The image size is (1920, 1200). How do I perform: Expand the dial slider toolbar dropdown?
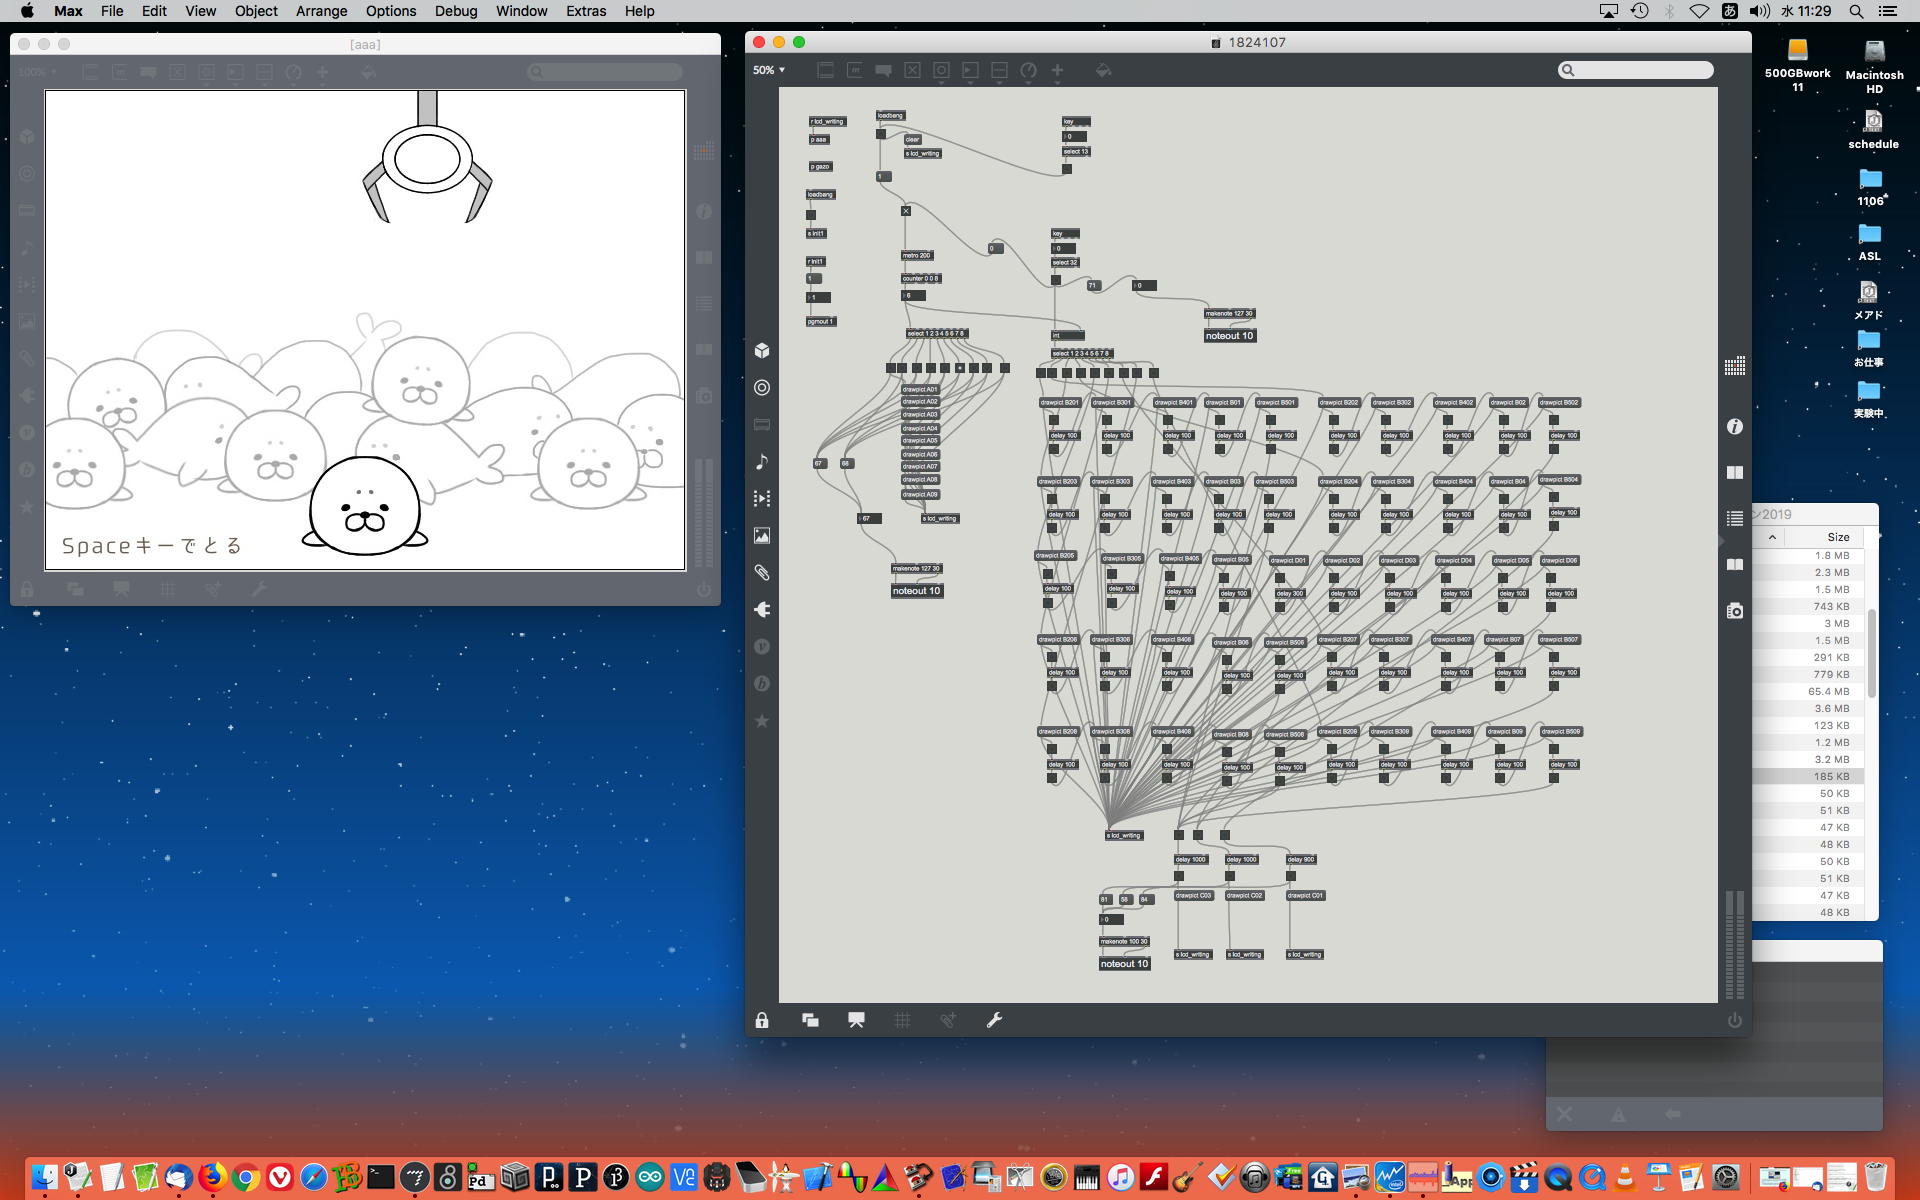point(1028,71)
